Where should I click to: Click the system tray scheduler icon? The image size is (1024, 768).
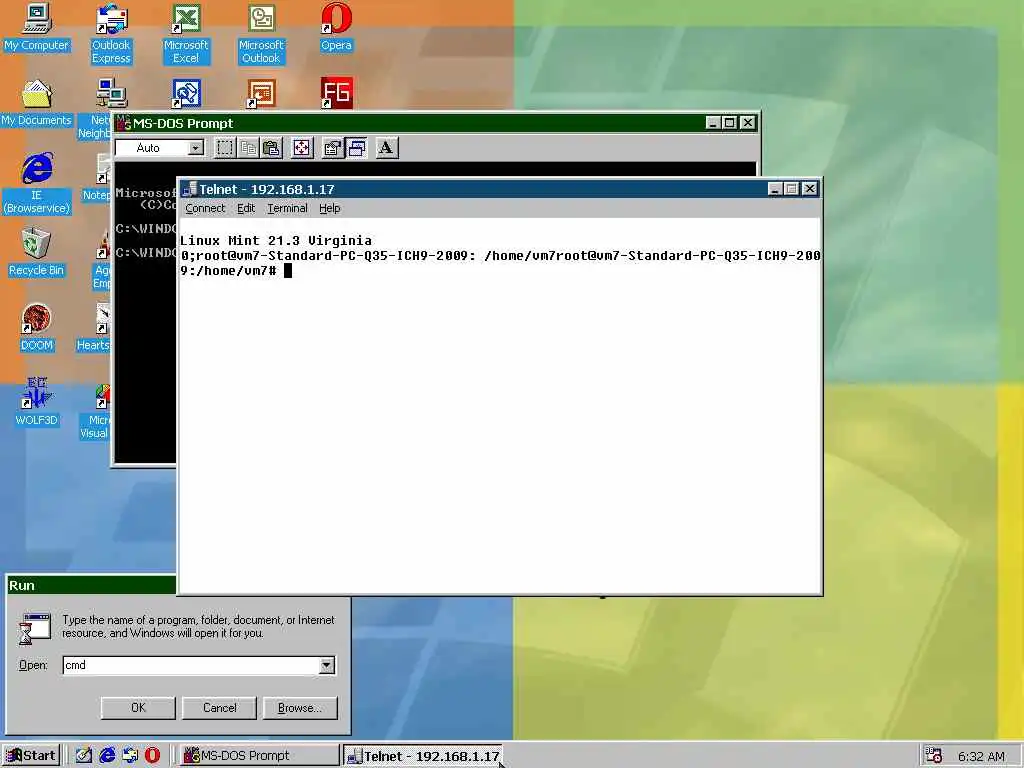(x=933, y=756)
